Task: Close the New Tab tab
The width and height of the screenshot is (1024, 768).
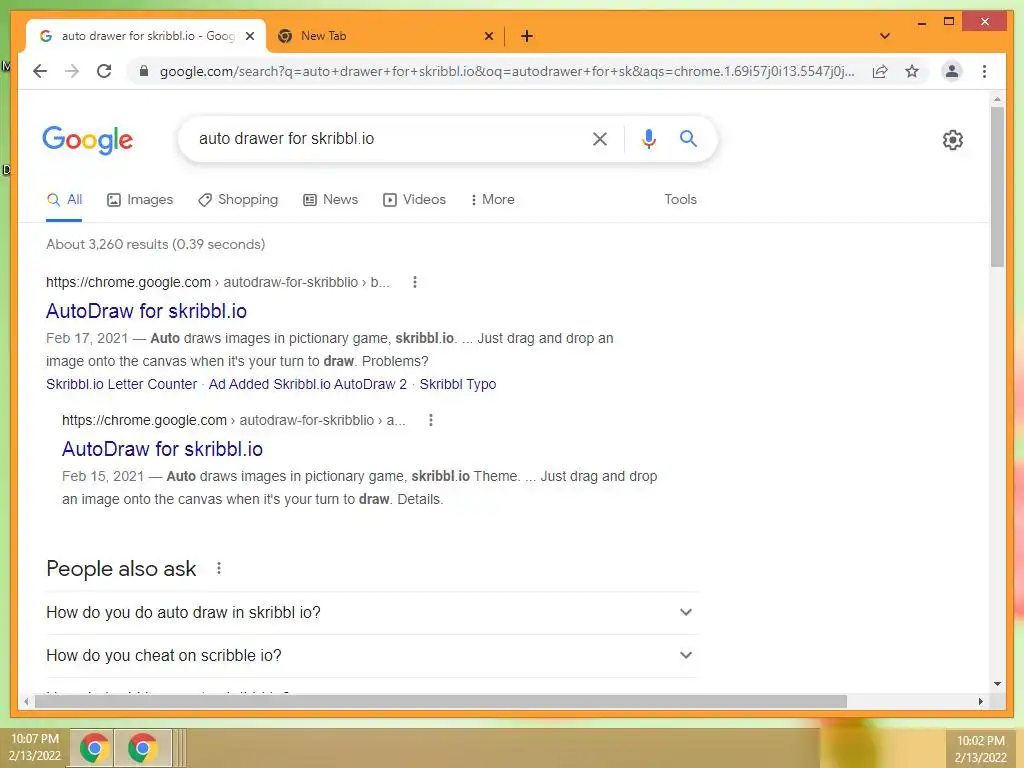Action: pyautogui.click(x=488, y=36)
